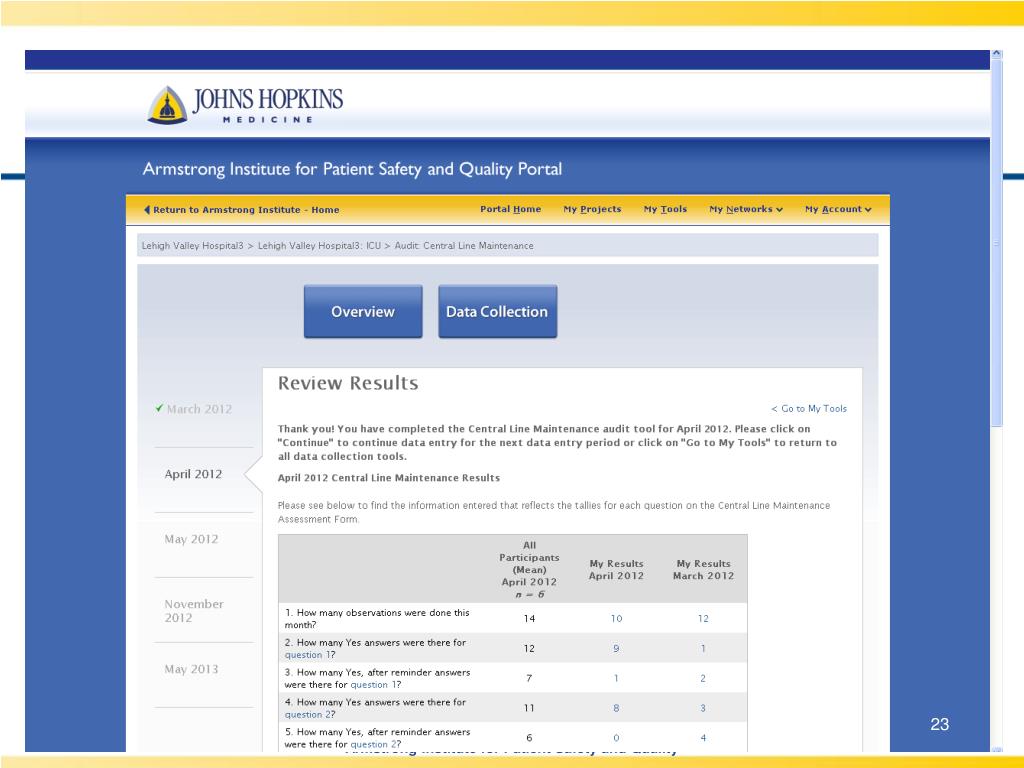
Task: Select April 2012 in the period sidebar
Action: point(193,474)
